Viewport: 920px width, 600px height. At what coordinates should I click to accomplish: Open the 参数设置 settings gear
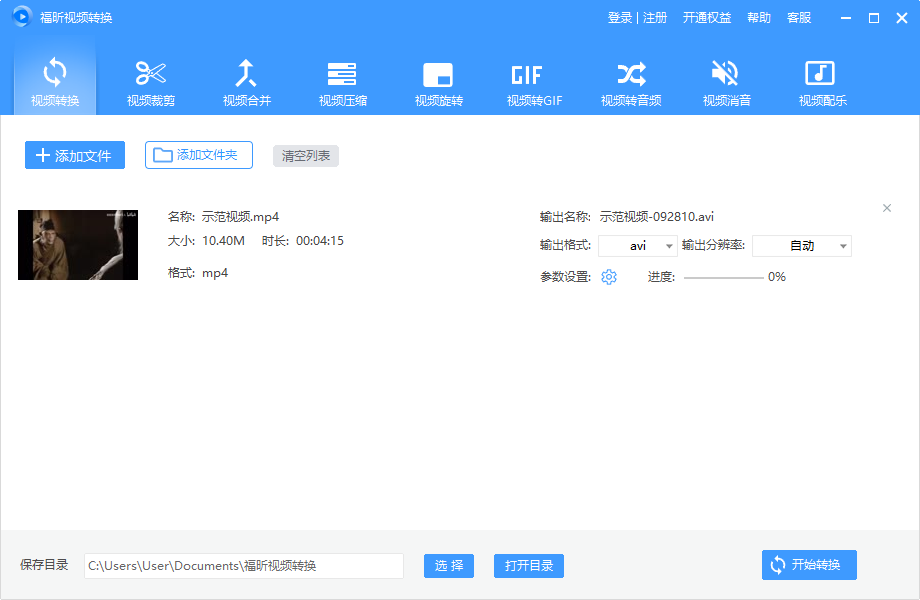(608, 277)
